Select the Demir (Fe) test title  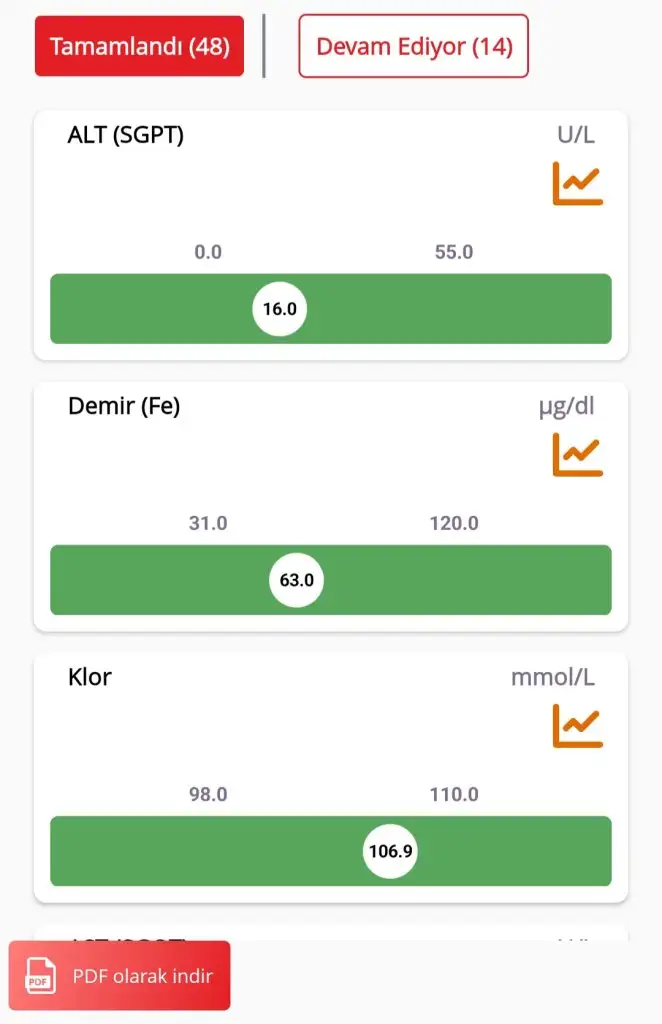point(124,406)
